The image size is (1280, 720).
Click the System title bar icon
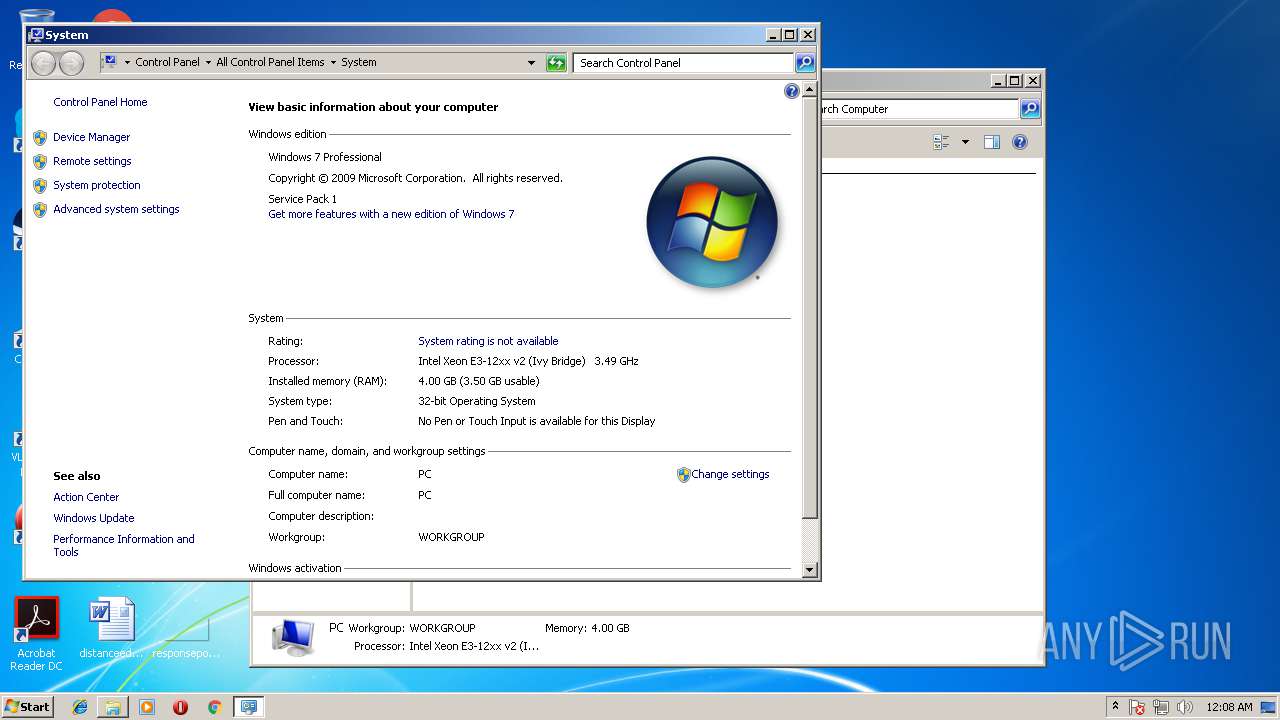37,34
